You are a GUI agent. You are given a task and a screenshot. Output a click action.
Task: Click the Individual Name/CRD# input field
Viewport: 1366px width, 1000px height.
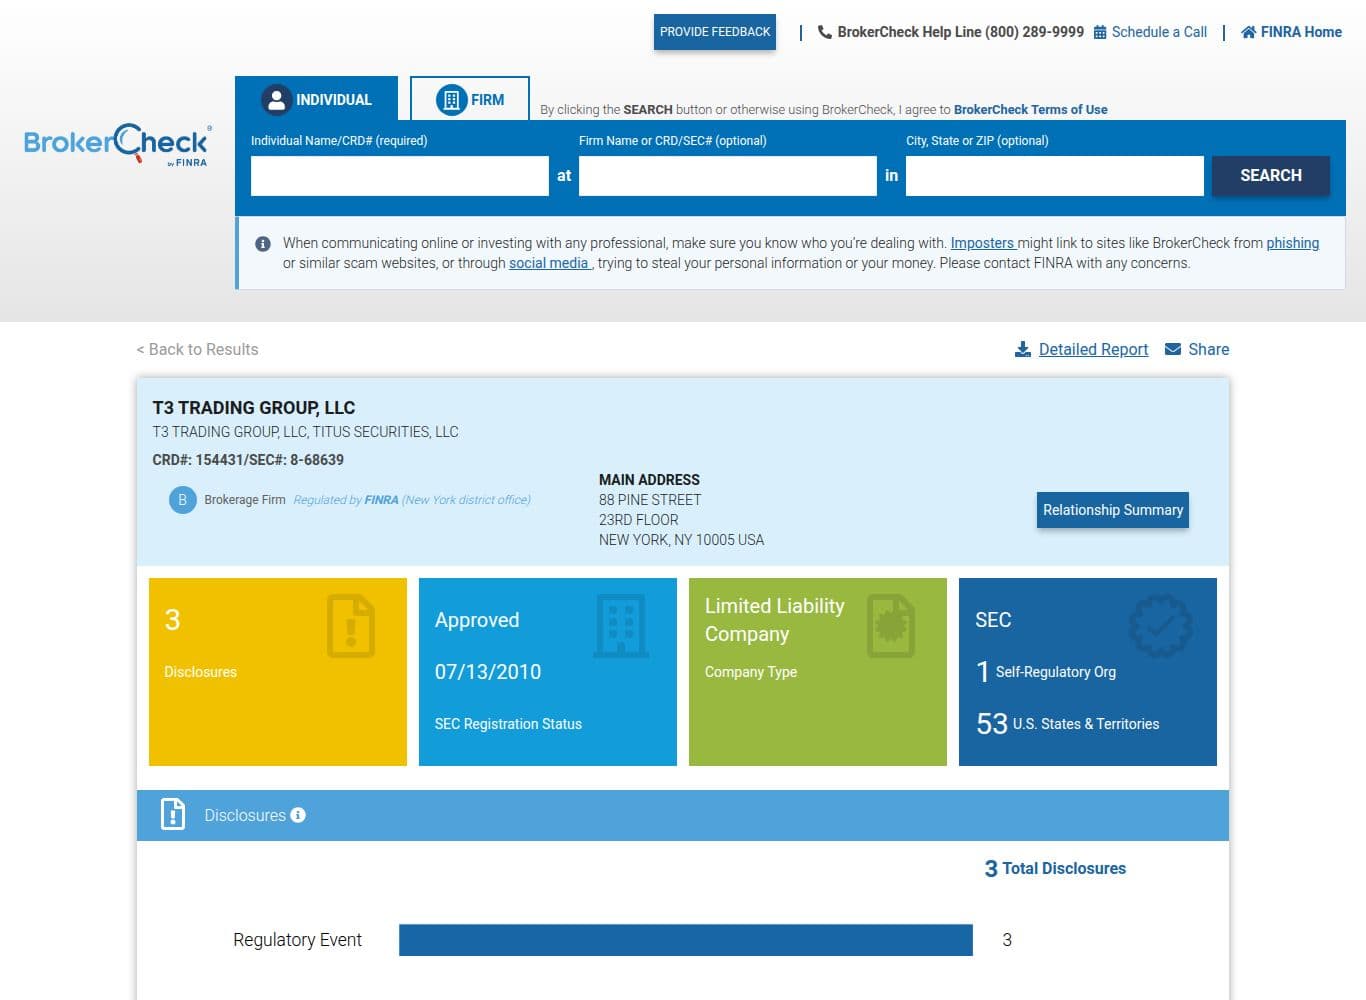point(399,175)
